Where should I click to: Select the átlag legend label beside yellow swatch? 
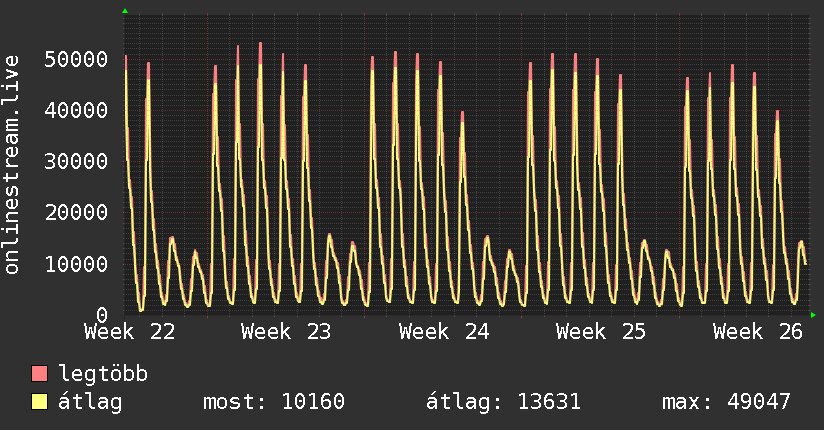click(x=90, y=402)
